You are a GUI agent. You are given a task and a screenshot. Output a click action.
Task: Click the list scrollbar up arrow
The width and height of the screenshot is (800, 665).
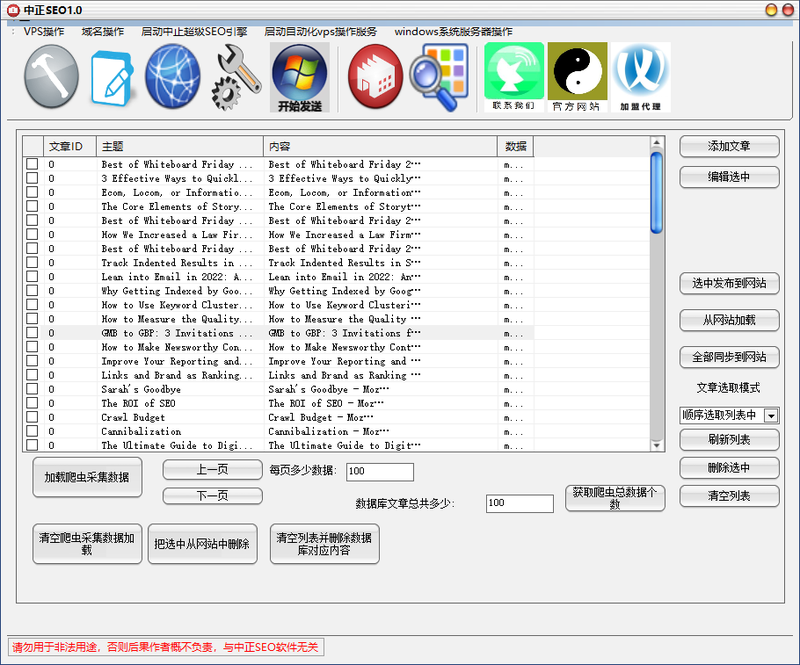pos(657,142)
